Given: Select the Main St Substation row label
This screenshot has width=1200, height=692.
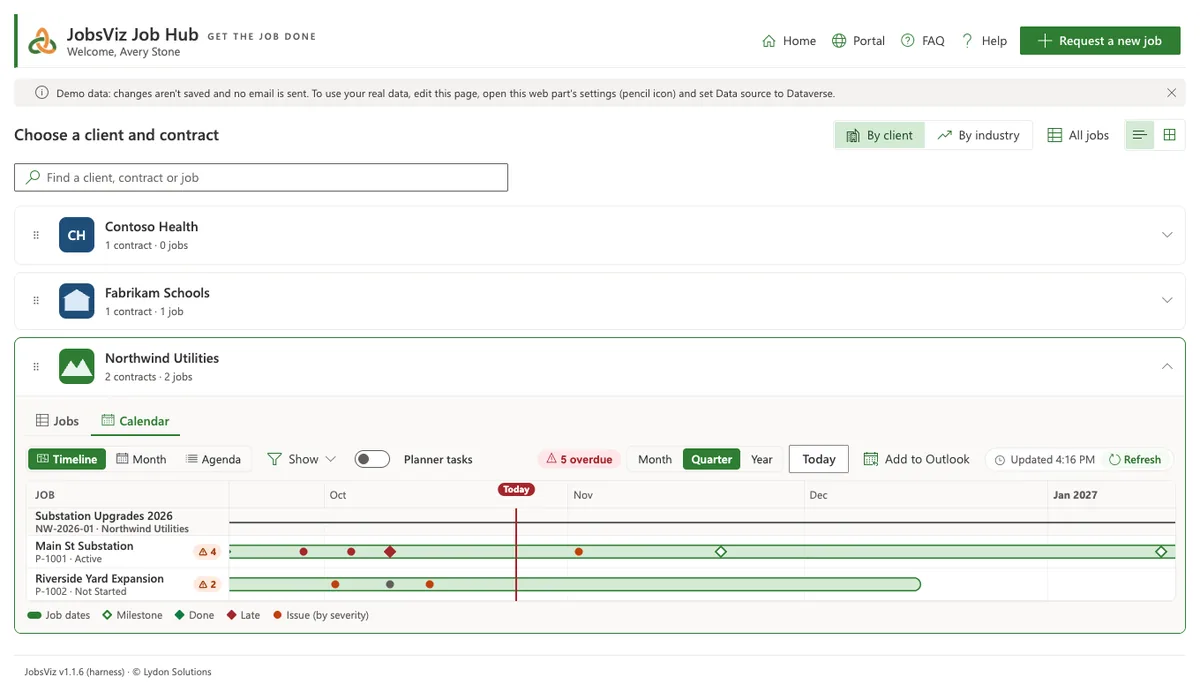Looking at the screenshot, I should click(84, 552).
